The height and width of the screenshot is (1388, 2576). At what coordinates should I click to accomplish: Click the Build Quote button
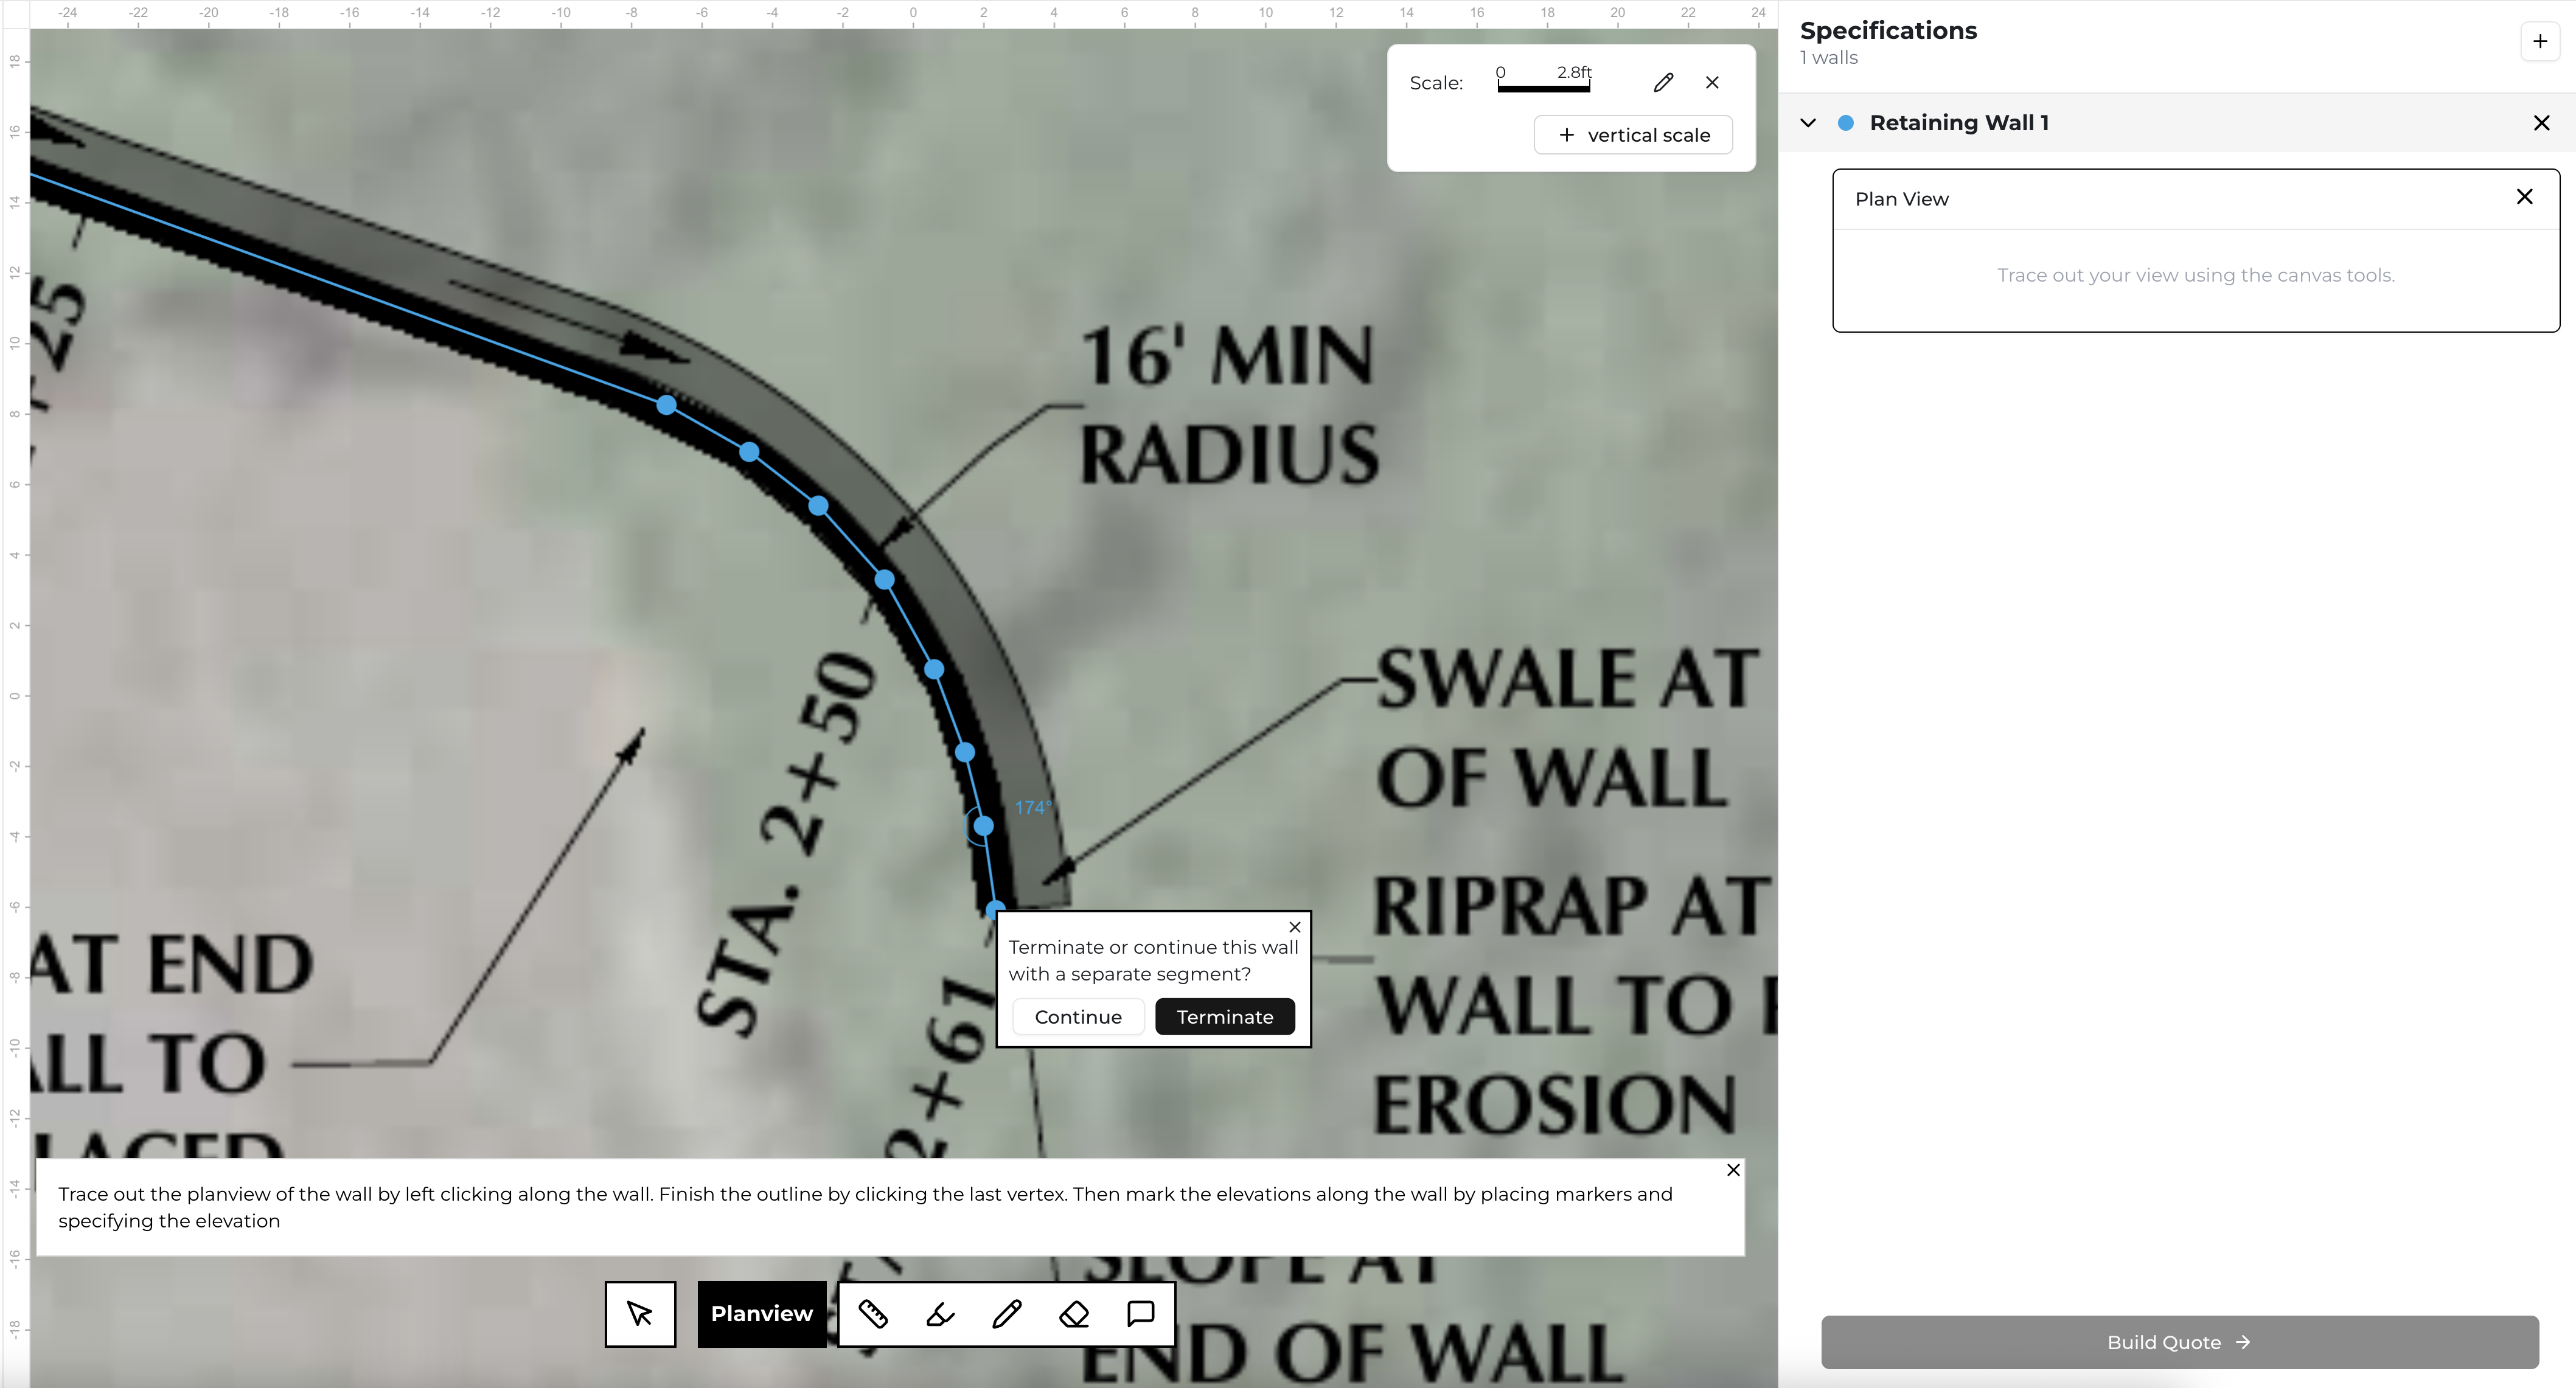2179,1342
